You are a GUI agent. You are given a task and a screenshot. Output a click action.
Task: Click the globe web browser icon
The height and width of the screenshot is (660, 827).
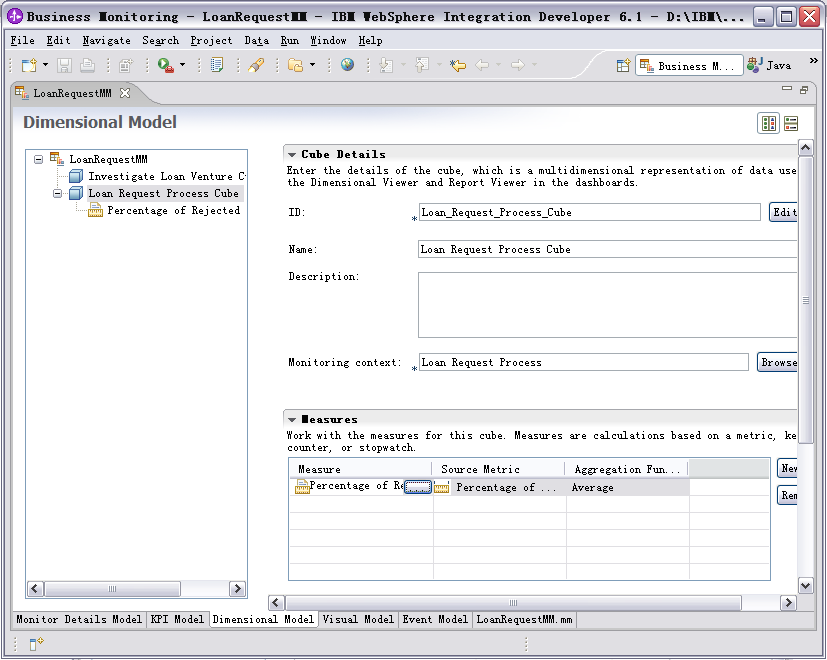coord(347,65)
